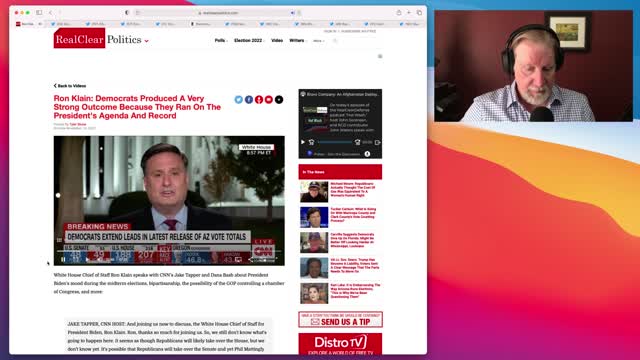Go back with Safari's back arrow

pyautogui.click(x=51, y=13)
